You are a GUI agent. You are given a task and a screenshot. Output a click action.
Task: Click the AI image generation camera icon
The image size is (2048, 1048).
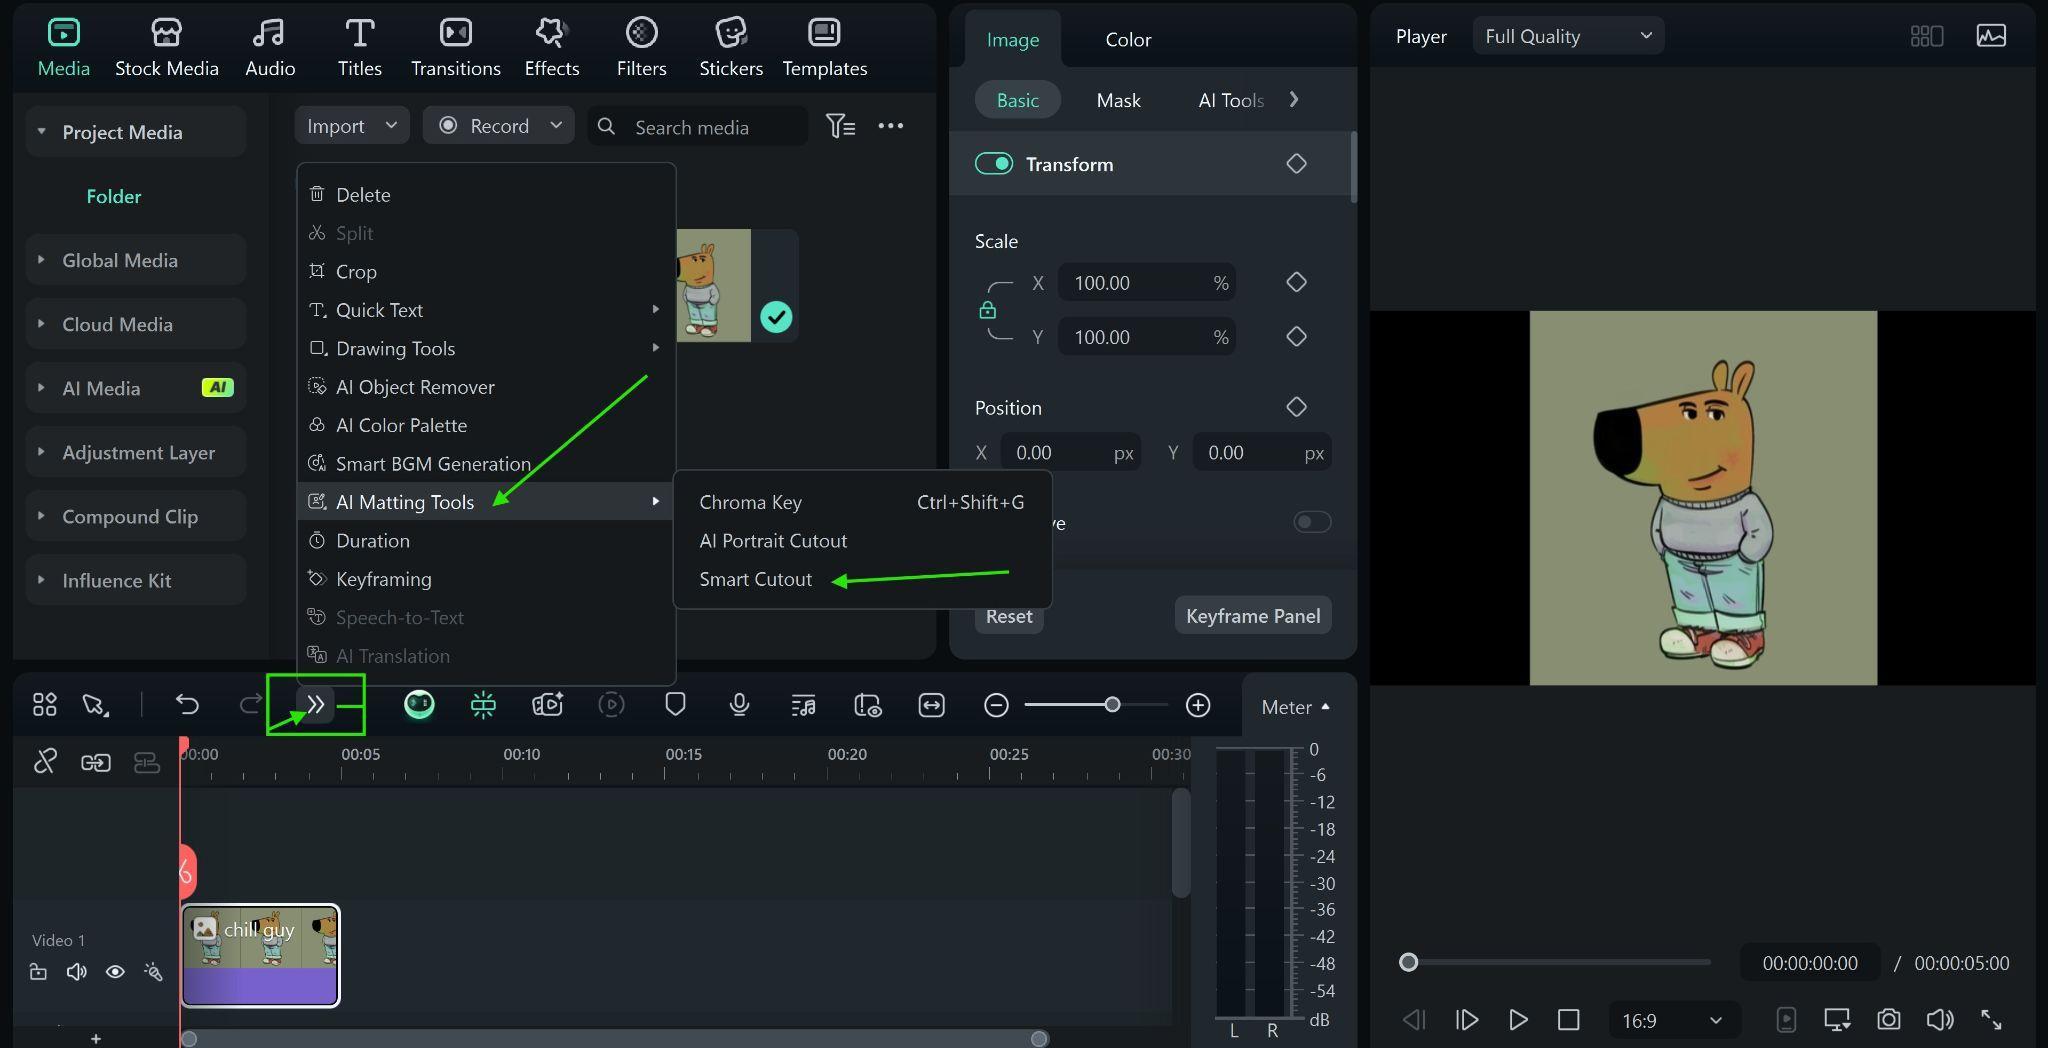pyautogui.click(x=547, y=705)
